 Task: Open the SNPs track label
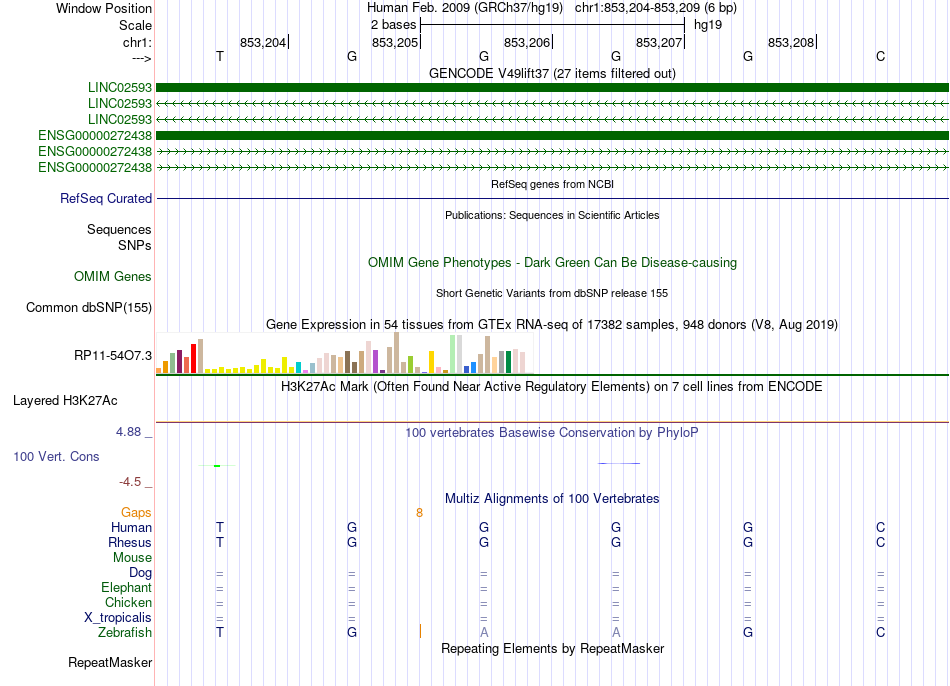point(135,245)
